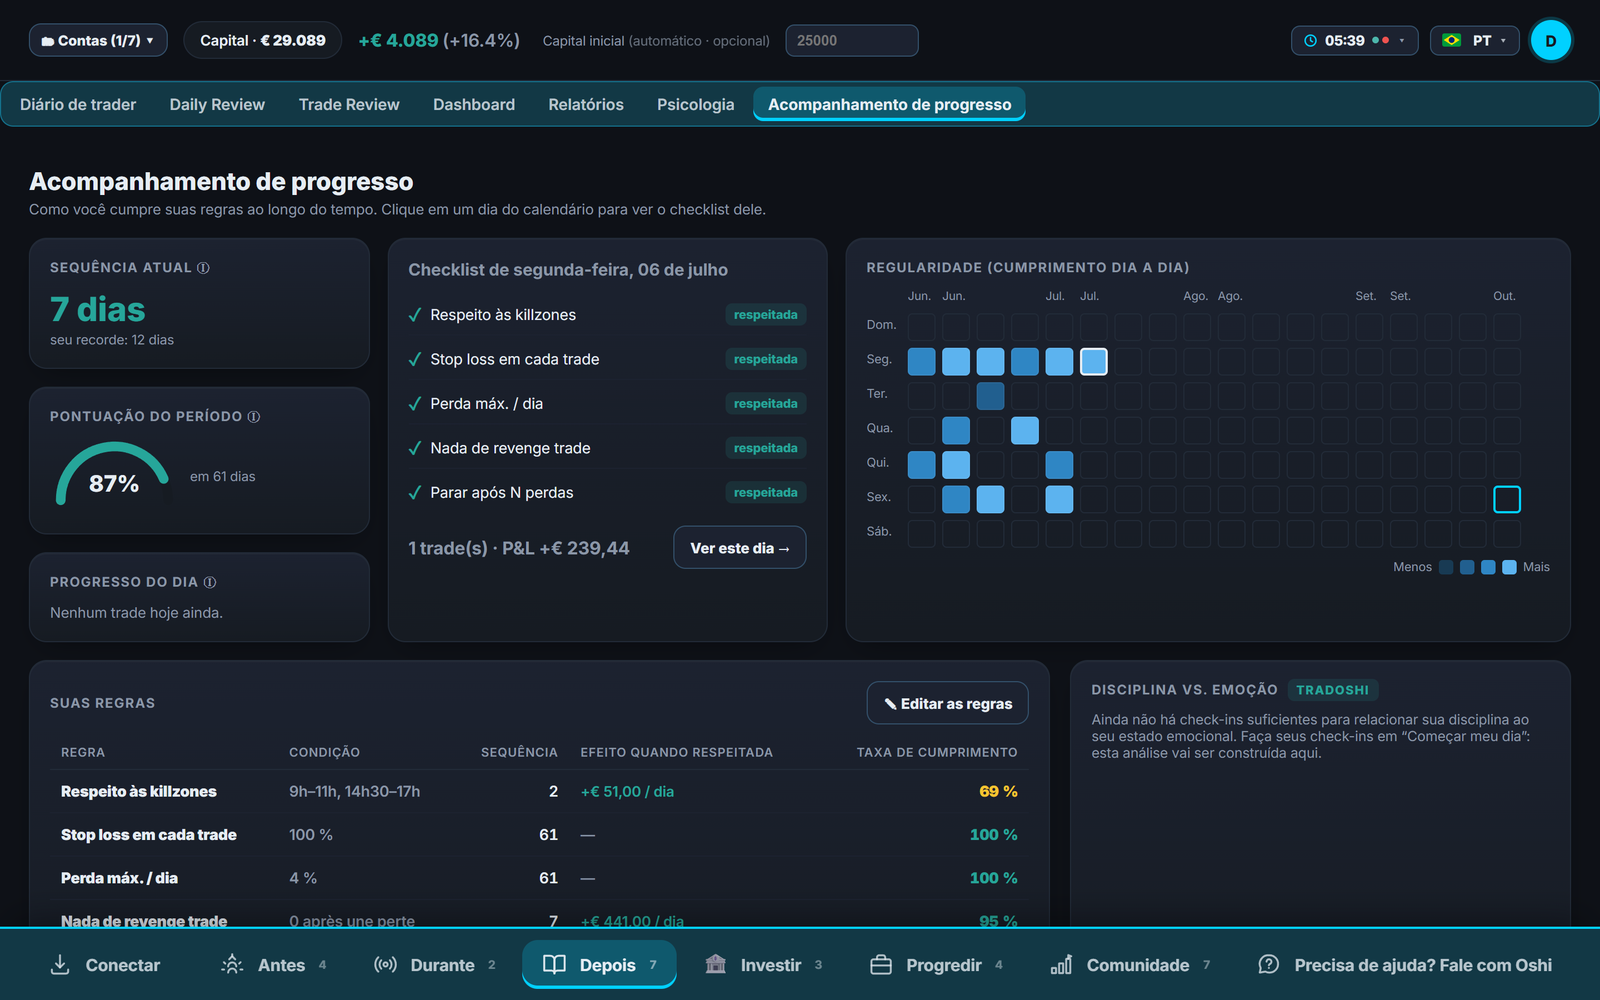Image resolution: width=1600 pixels, height=1000 pixels.
Task: Click the Capital inicial input field
Action: (852, 41)
